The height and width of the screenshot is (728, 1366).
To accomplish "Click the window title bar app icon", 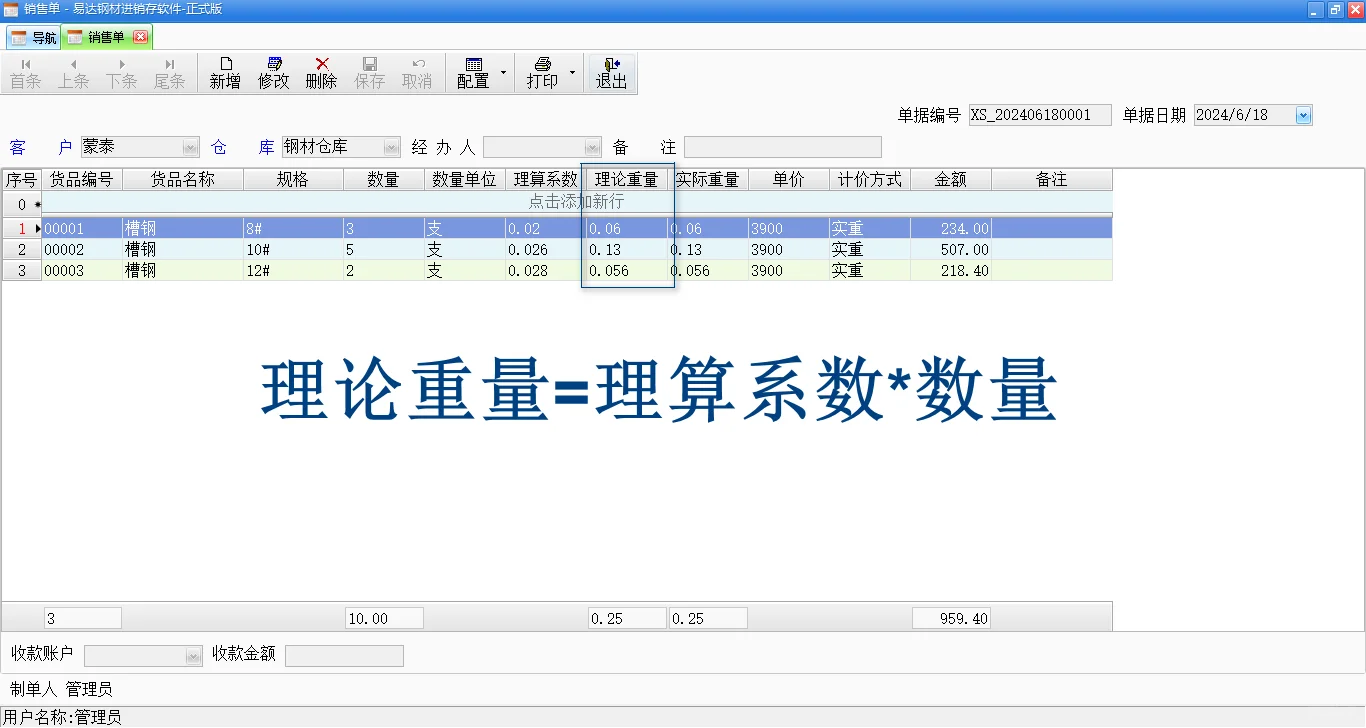I will click(10, 9).
